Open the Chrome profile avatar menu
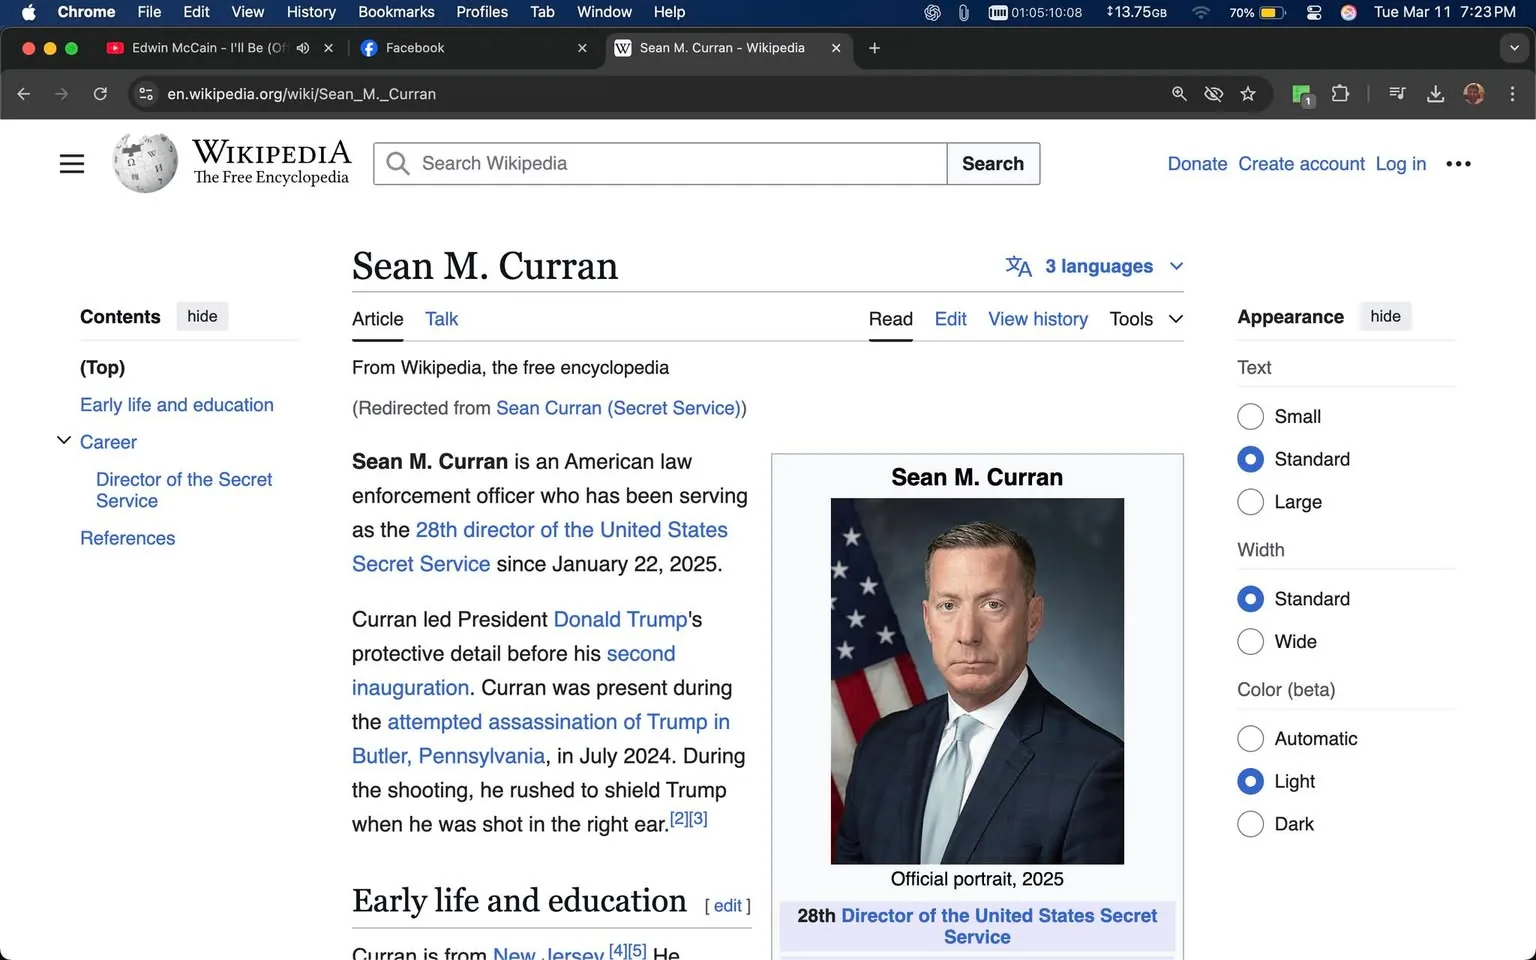Viewport: 1536px width, 960px height. (1474, 93)
